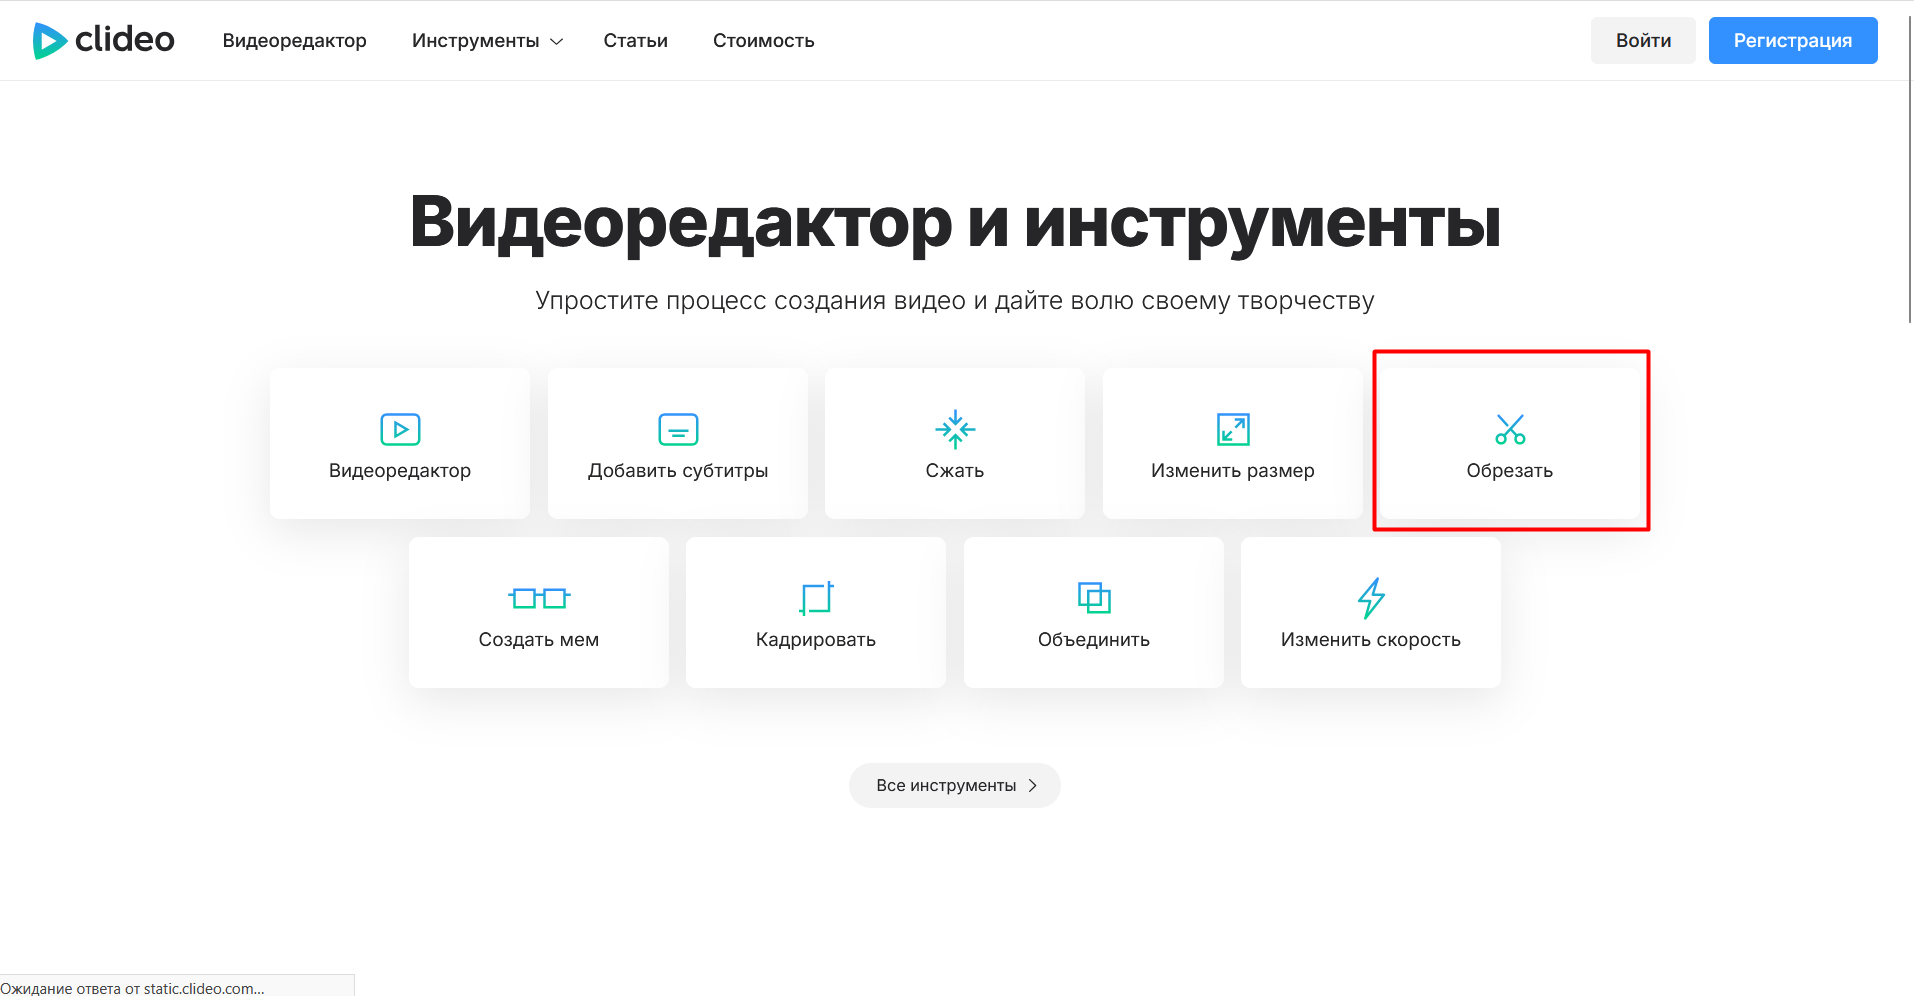Click the Объединить merge icon
Viewport: 1914px width, 996px height.
[1093, 597]
